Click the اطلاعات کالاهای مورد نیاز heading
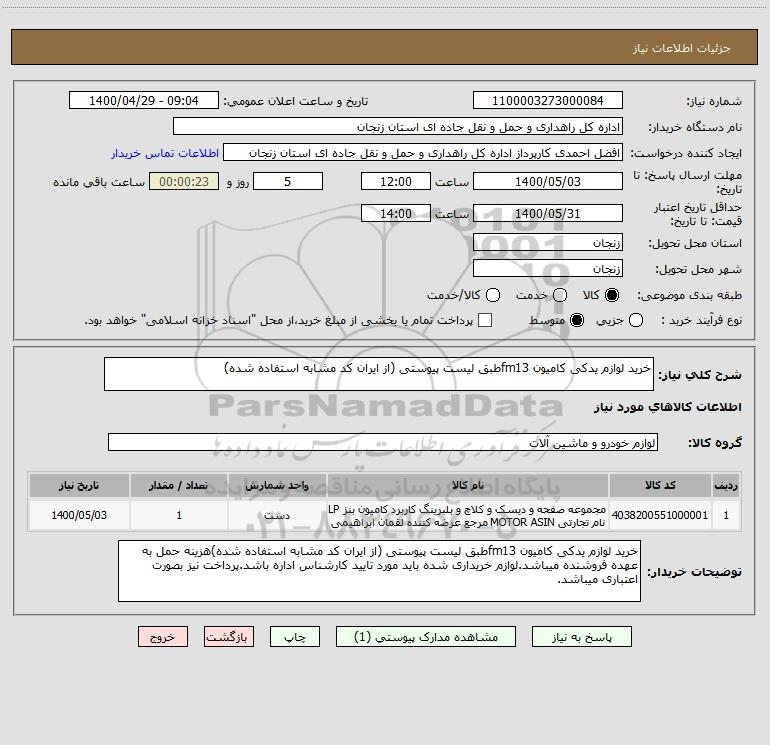This screenshot has height=745, width=770. pyautogui.click(x=667, y=407)
